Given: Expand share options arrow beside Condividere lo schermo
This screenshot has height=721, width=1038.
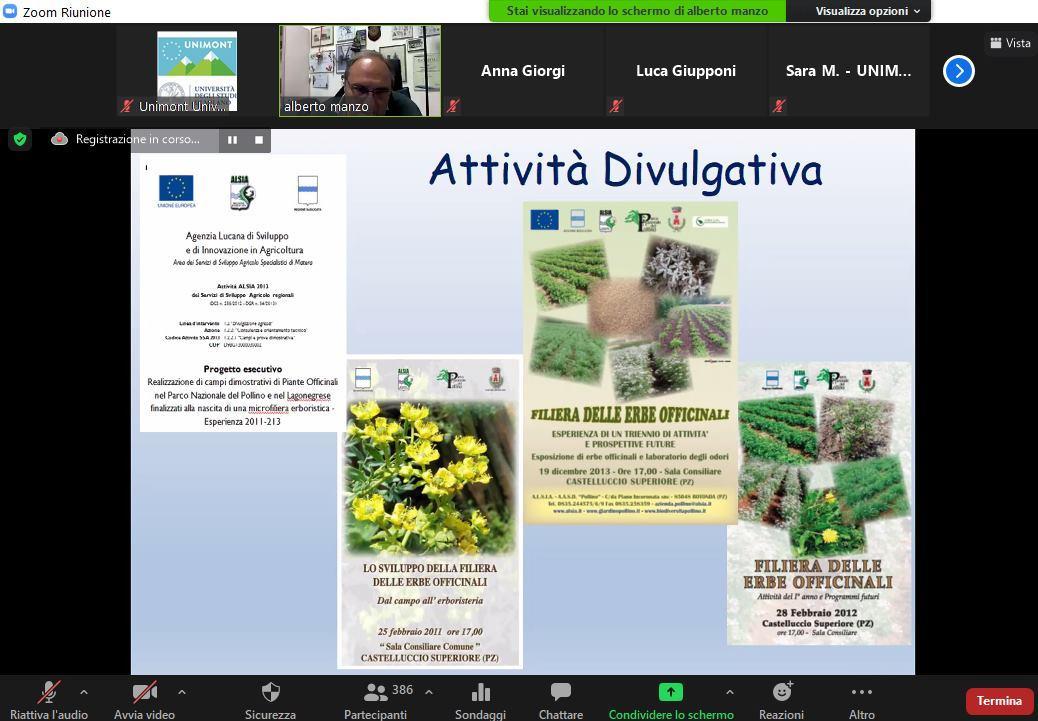Looking at the screenshot, I should [x=729, y=692].
